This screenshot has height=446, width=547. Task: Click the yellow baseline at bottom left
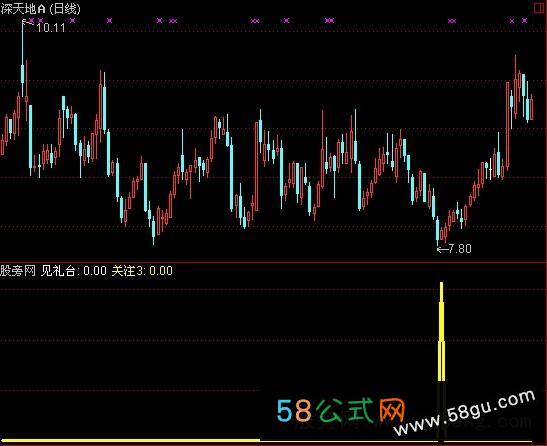(130, 440)
